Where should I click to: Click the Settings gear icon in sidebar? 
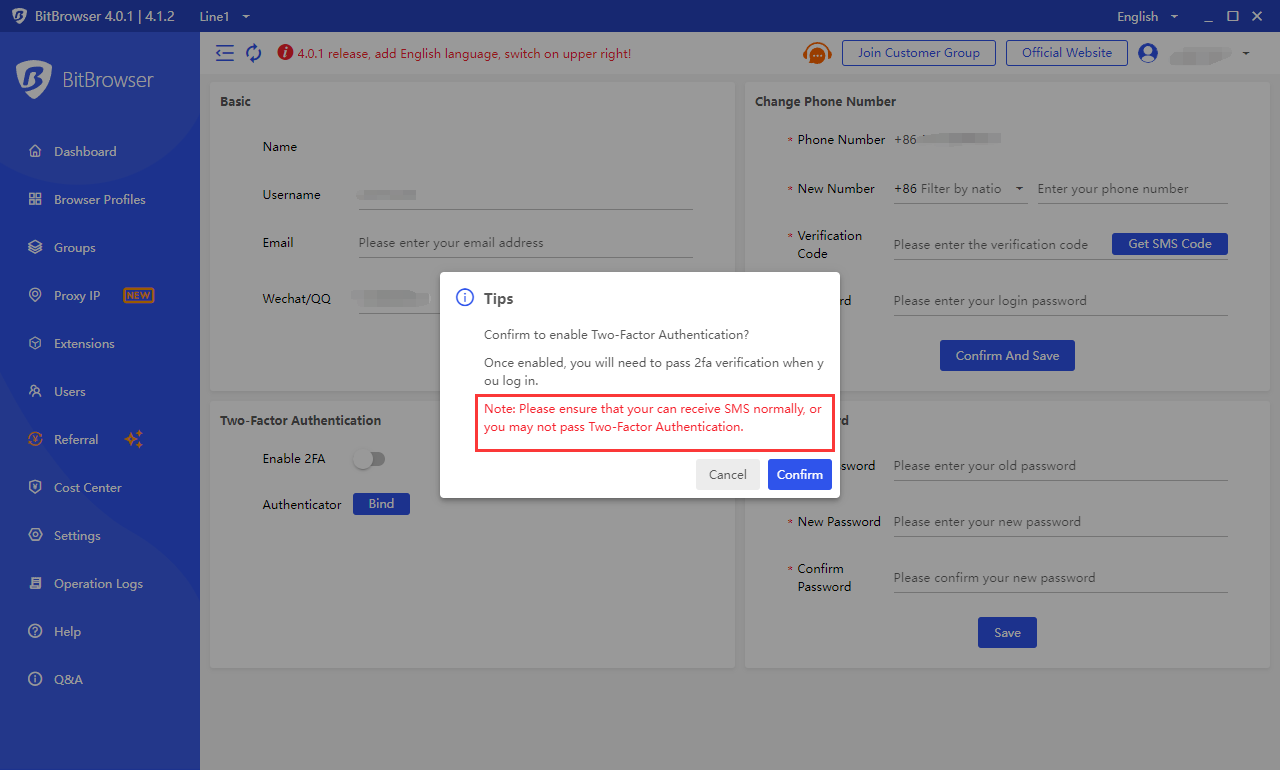[x=35, y=536]
